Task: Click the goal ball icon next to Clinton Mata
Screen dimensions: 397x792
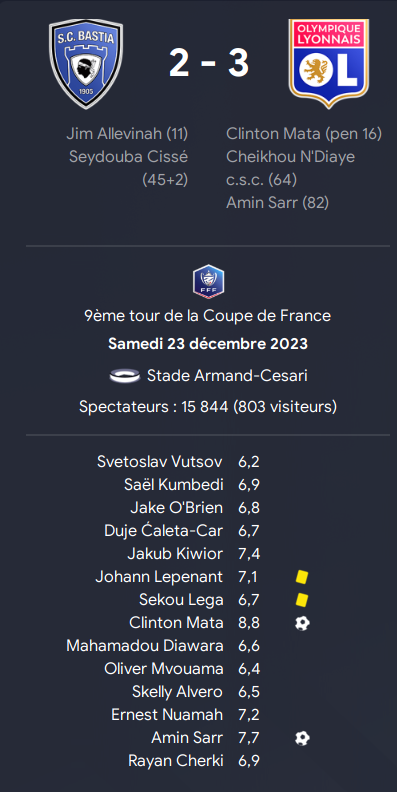Action: pos(302,623)
